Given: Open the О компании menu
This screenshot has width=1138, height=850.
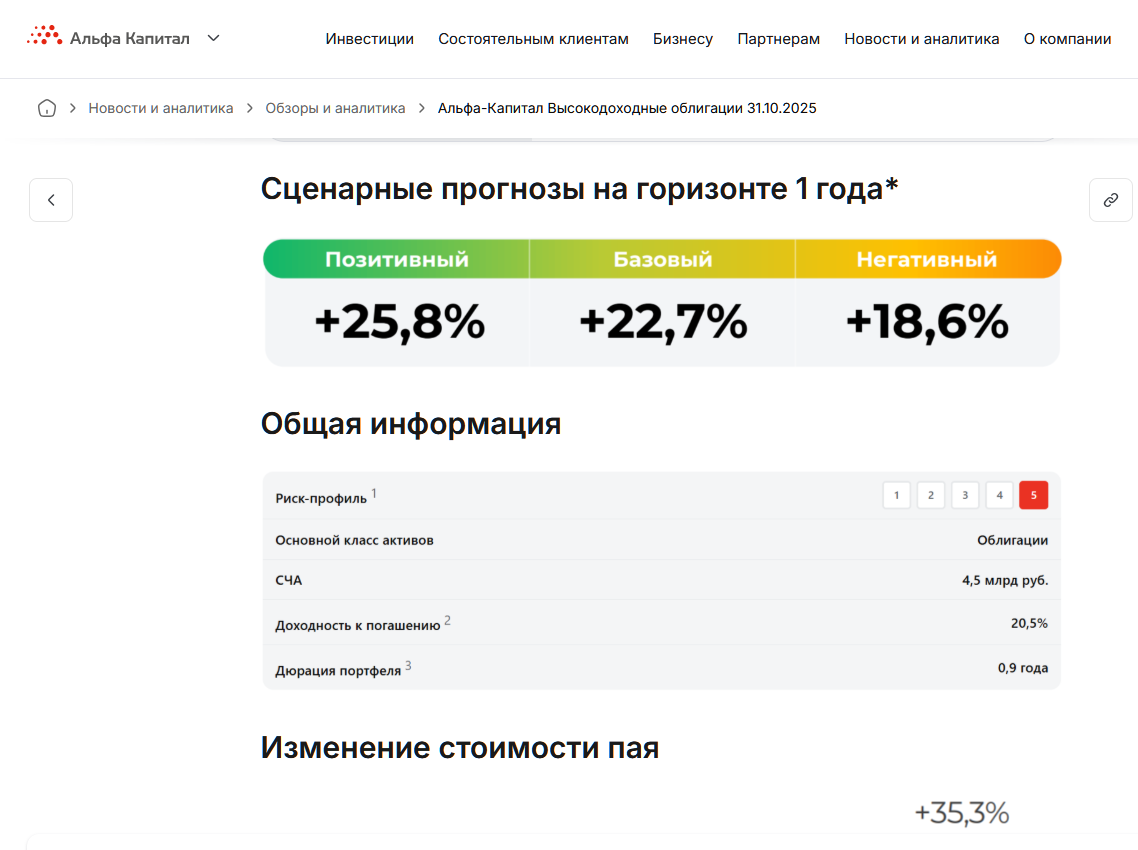Looking at the screenshot, I should pyautogui.click(x=1067, y=39).
